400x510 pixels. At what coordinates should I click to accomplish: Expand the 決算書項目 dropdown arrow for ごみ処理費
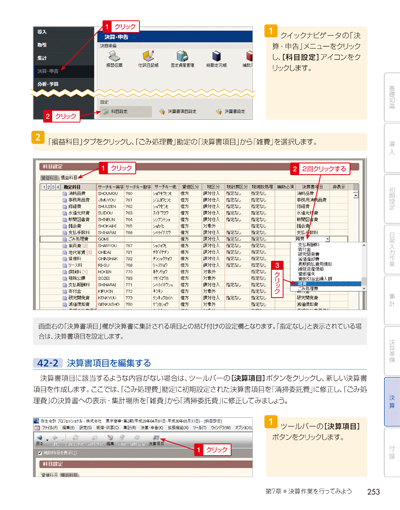[327, 239]
